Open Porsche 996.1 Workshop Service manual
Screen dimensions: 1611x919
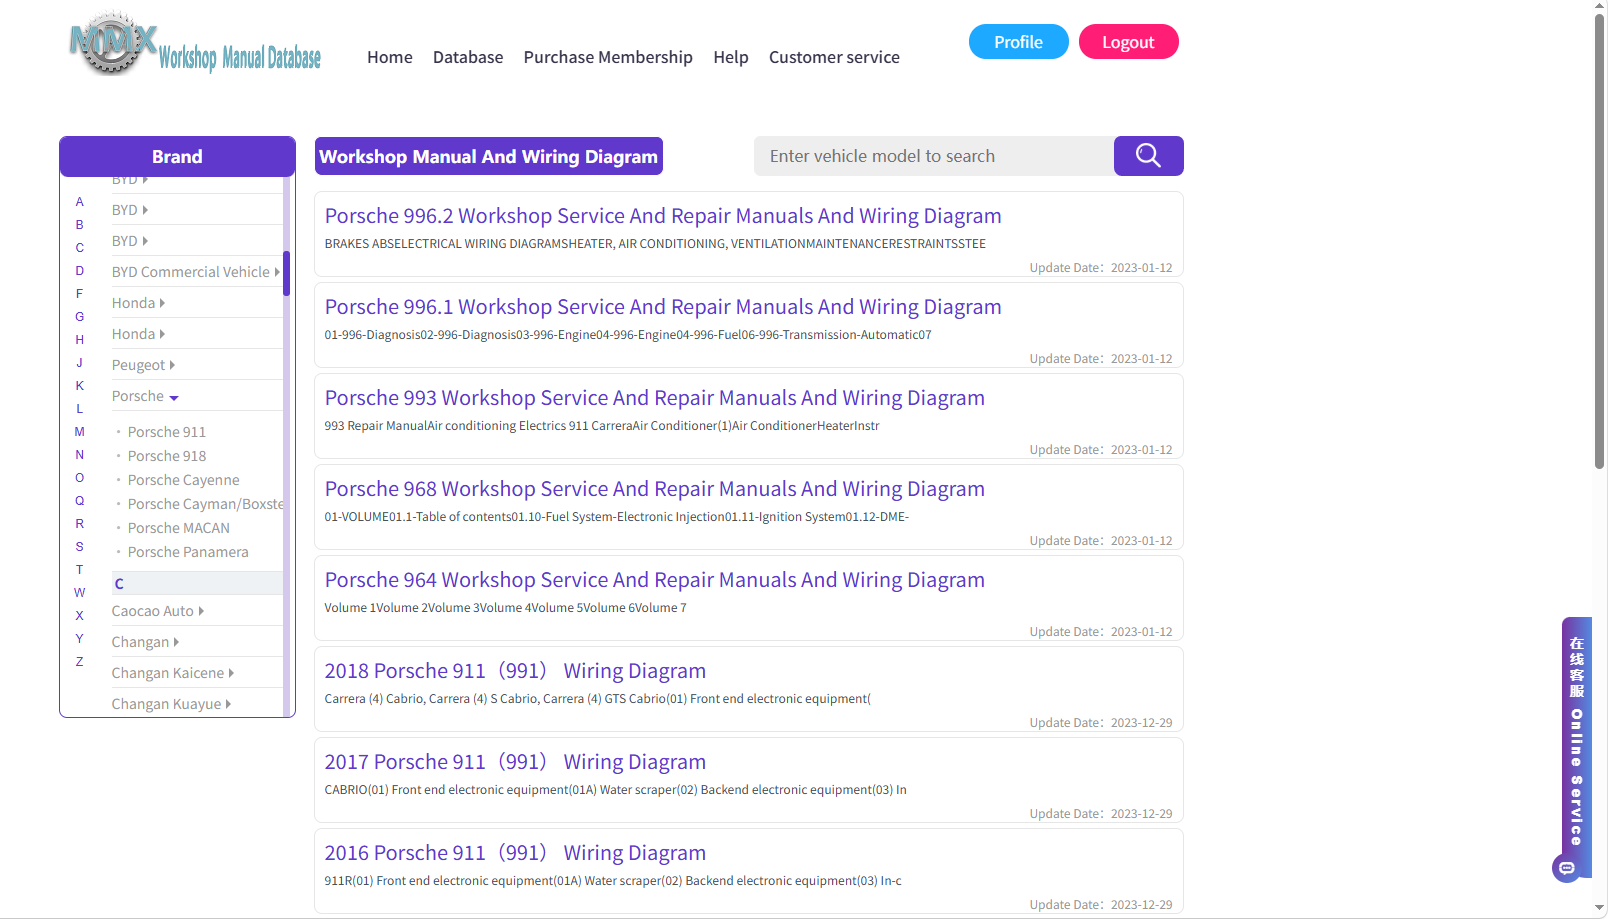[663, 307]
